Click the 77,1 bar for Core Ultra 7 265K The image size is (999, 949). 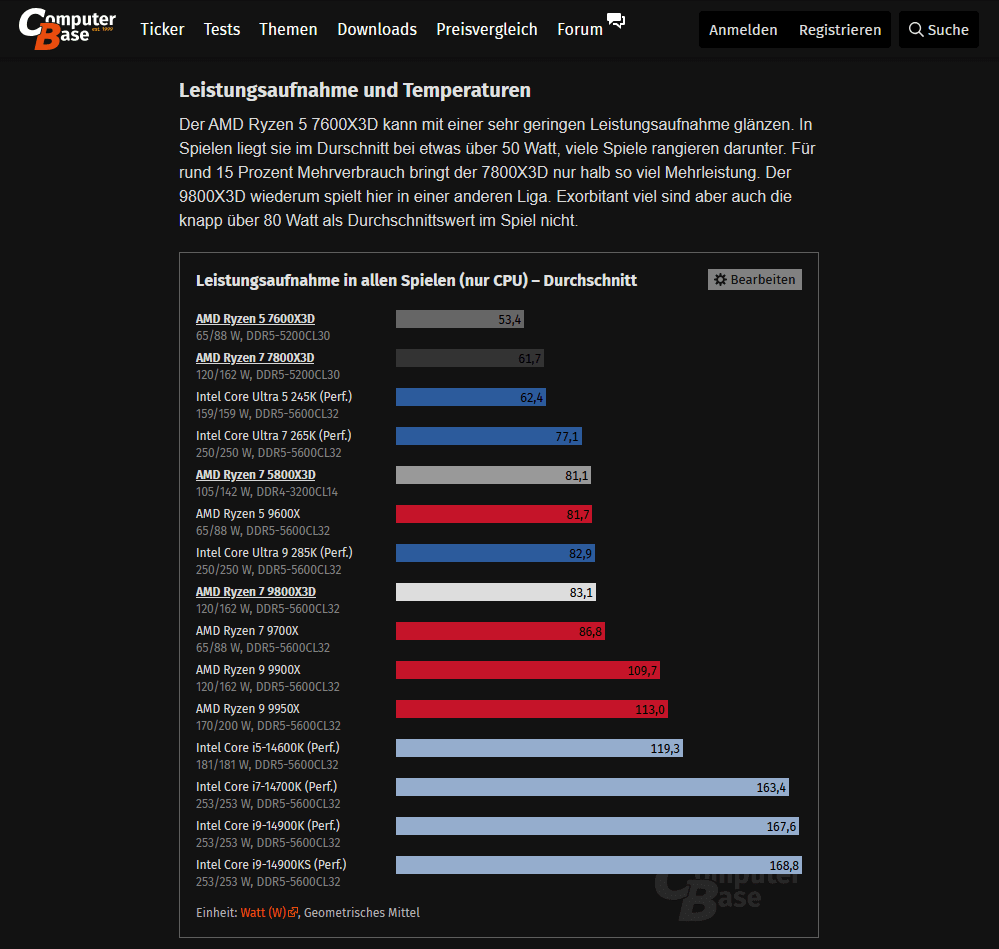489,436
